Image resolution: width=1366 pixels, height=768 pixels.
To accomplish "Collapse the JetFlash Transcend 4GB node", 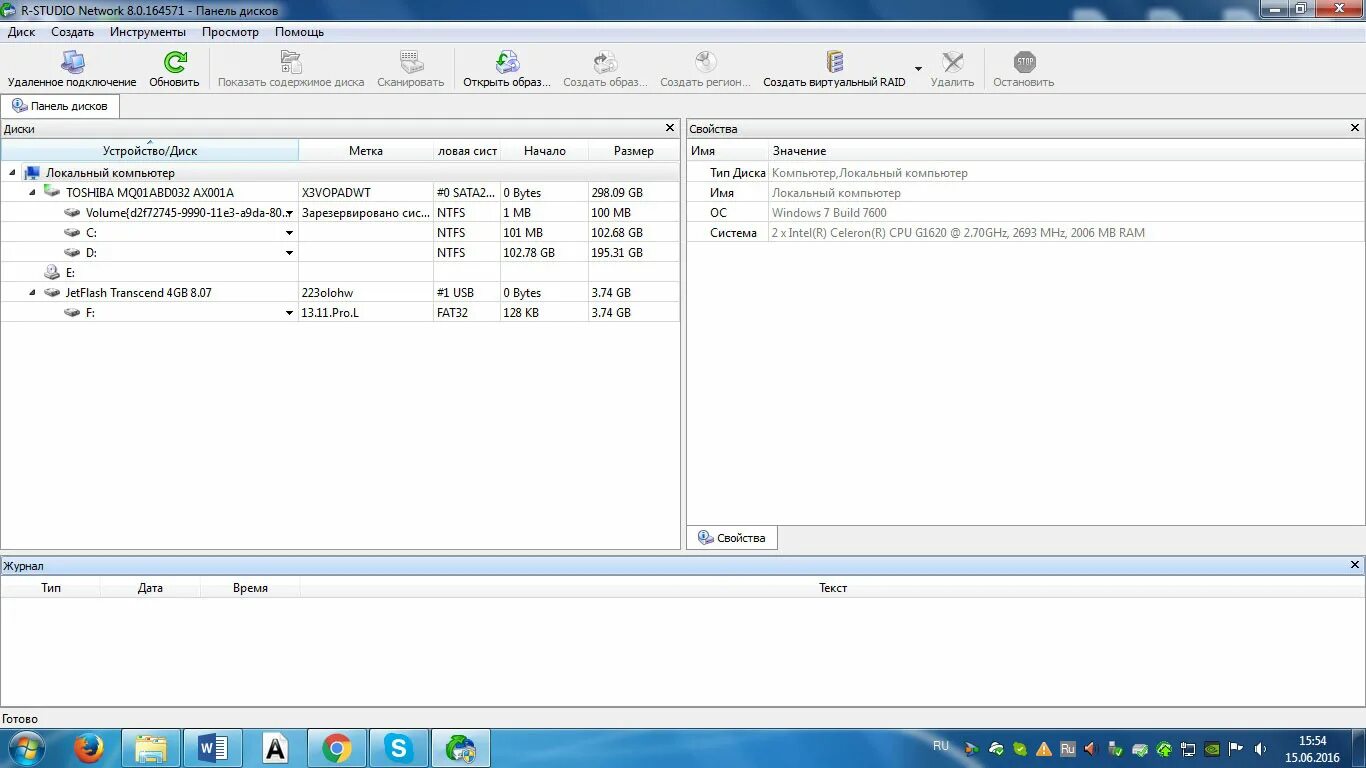I will (32, 292).
